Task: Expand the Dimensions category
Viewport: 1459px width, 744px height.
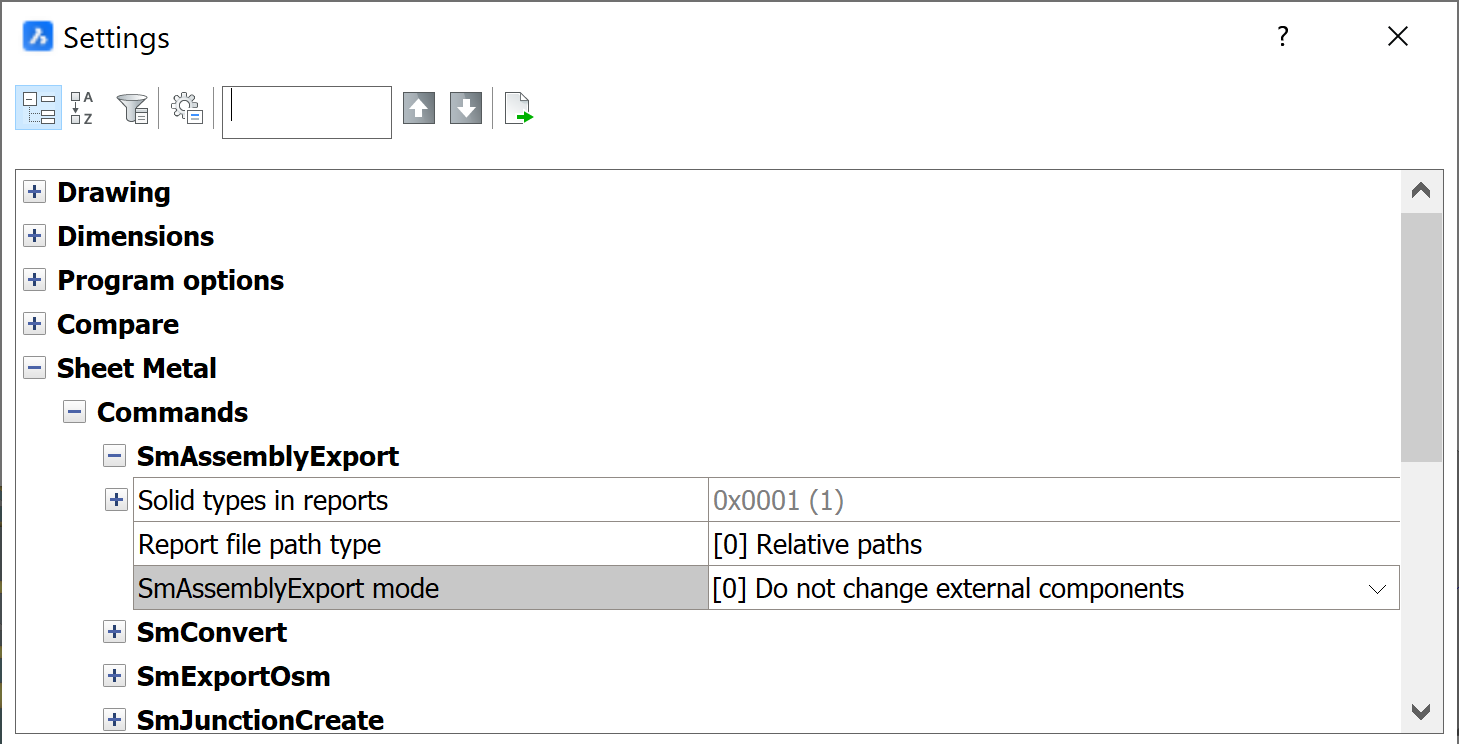Action: 35,236
